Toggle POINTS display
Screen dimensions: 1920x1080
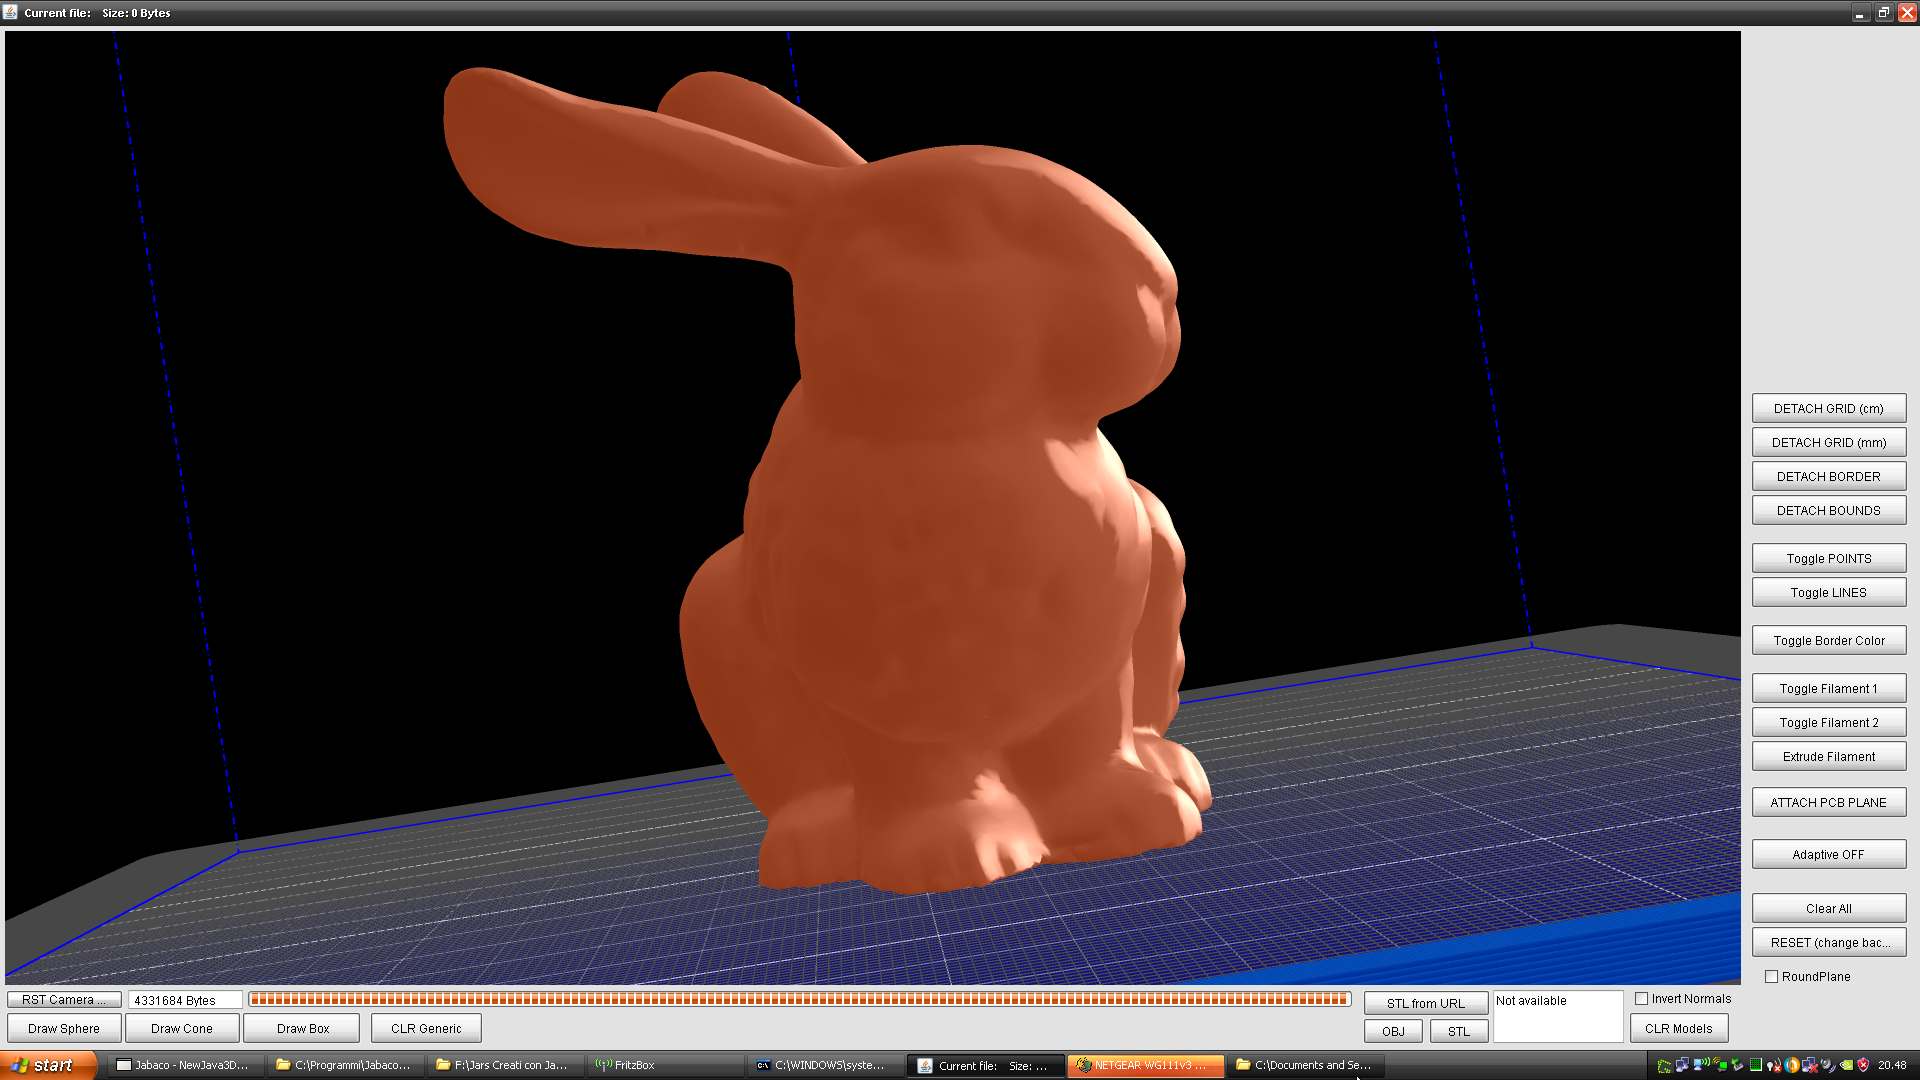(1828, 558)
